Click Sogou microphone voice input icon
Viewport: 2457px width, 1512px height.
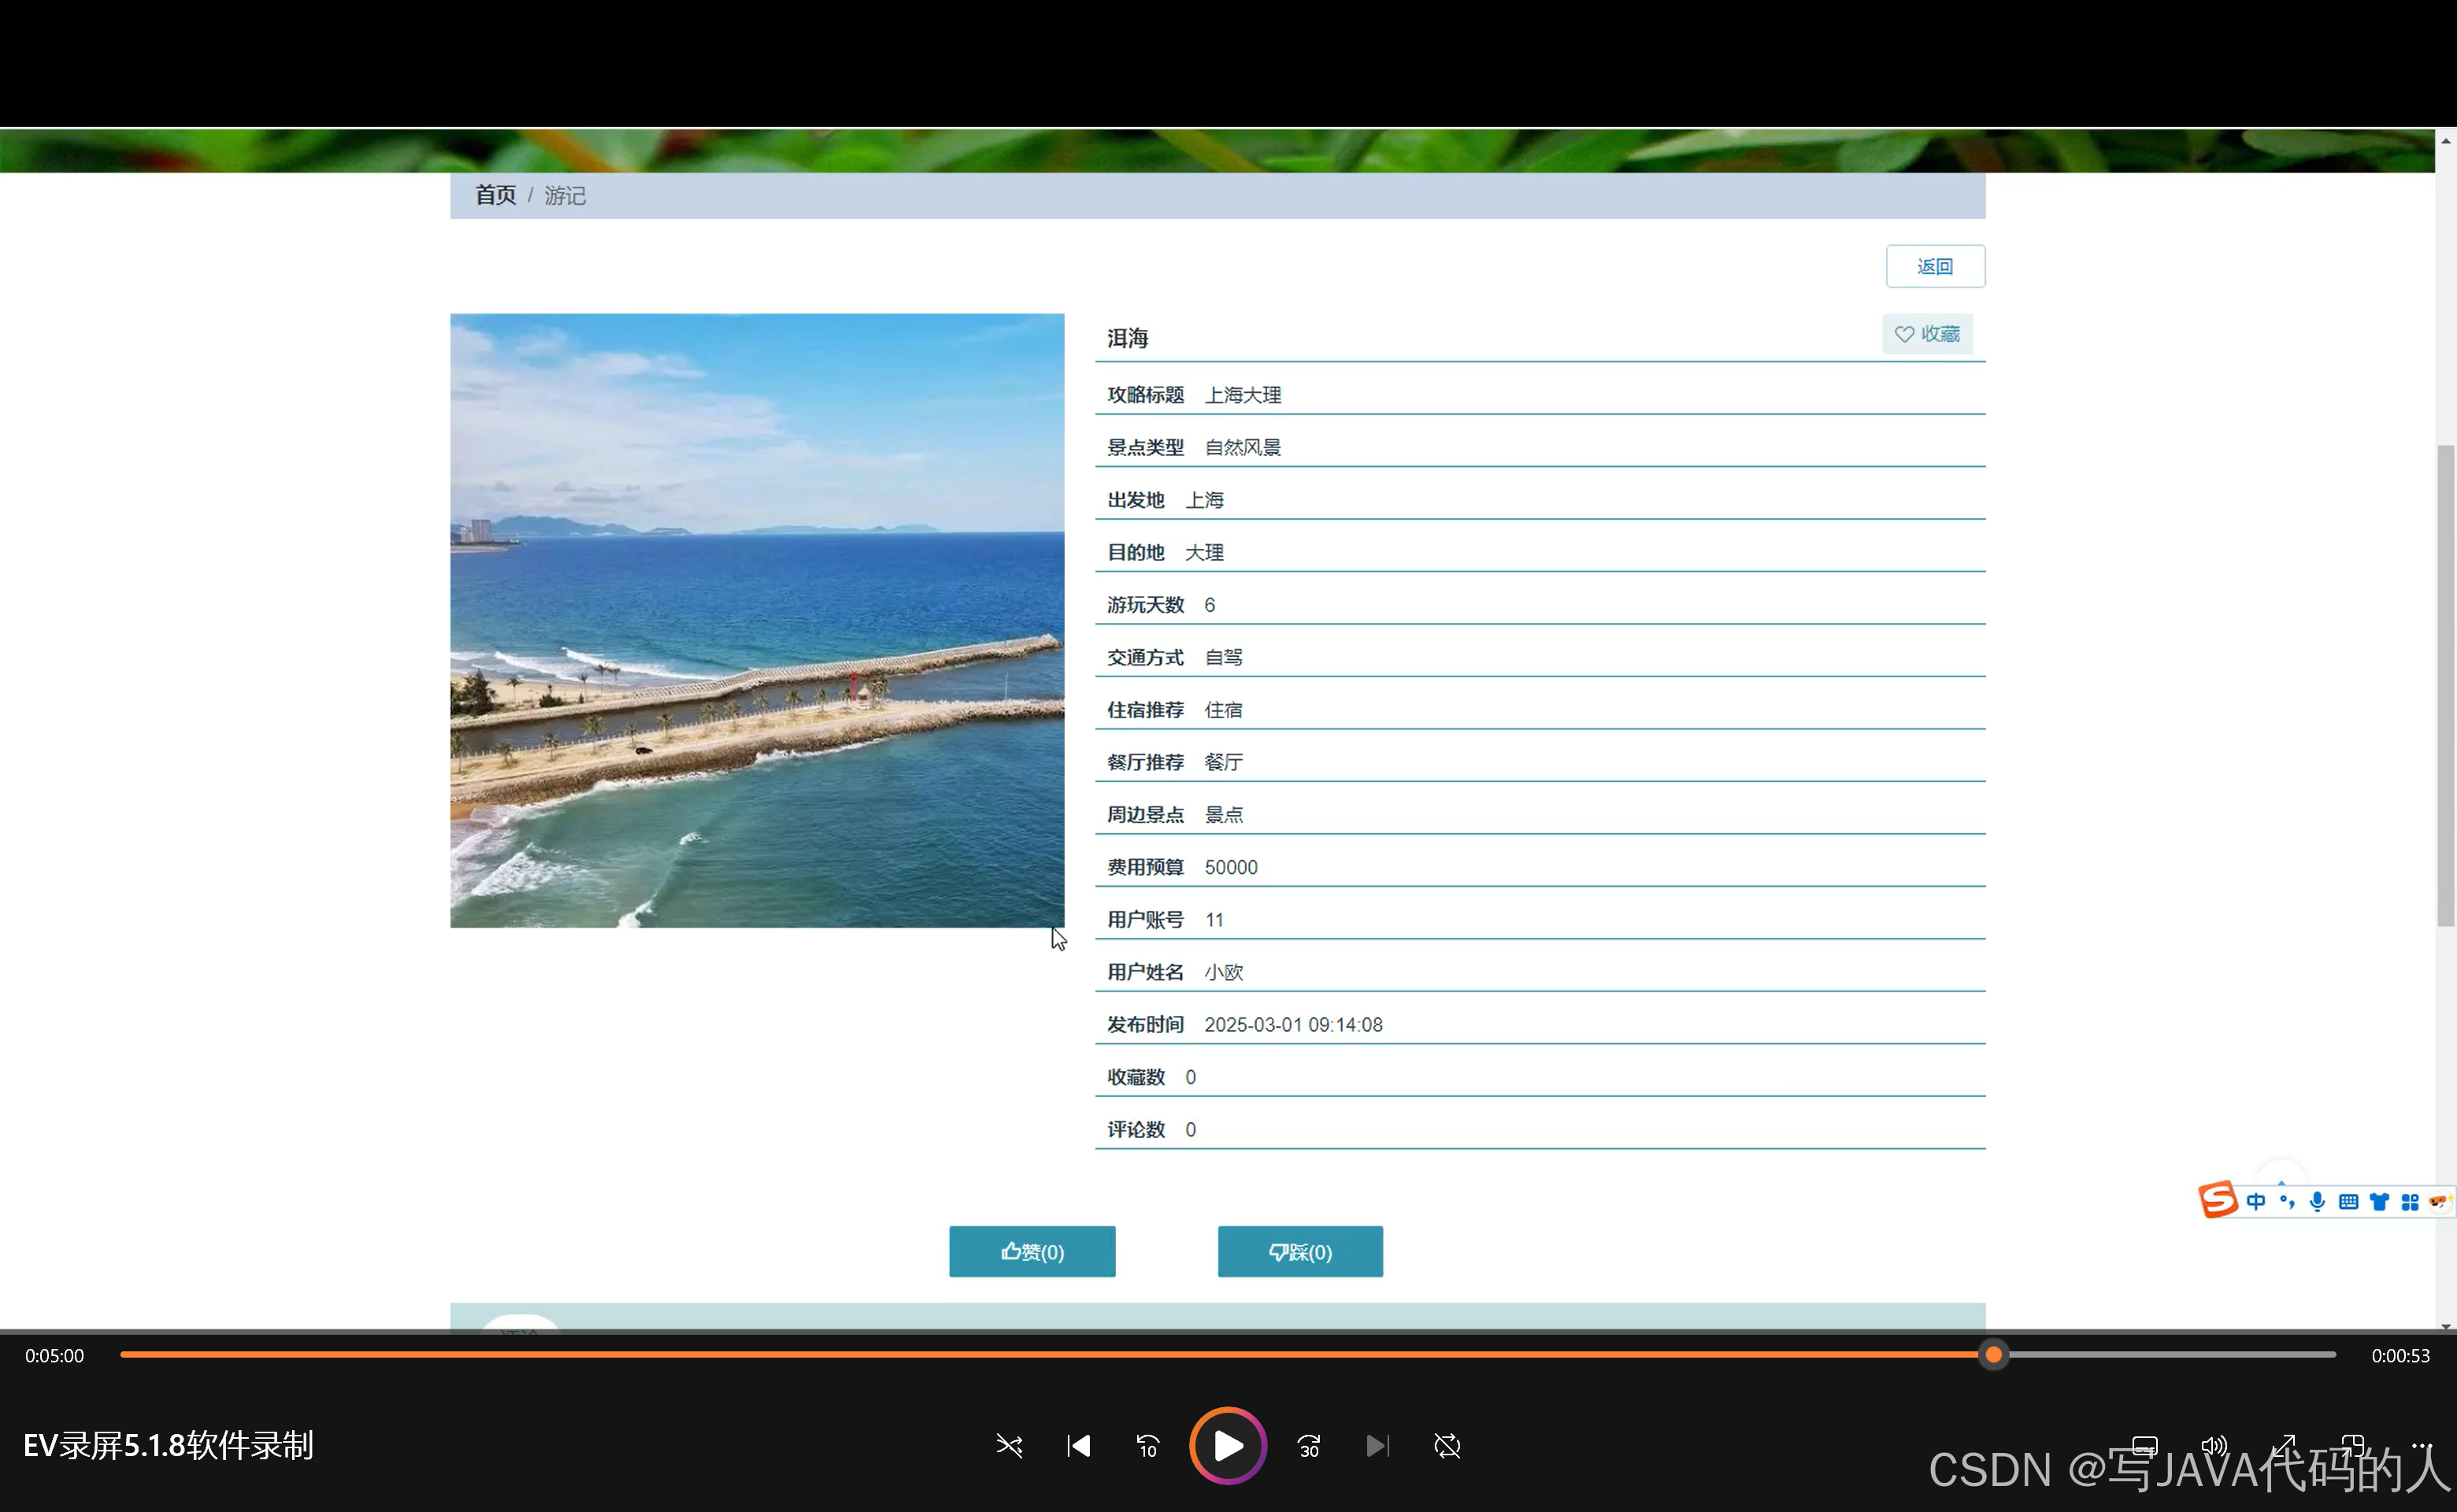click(2317, 1201)
